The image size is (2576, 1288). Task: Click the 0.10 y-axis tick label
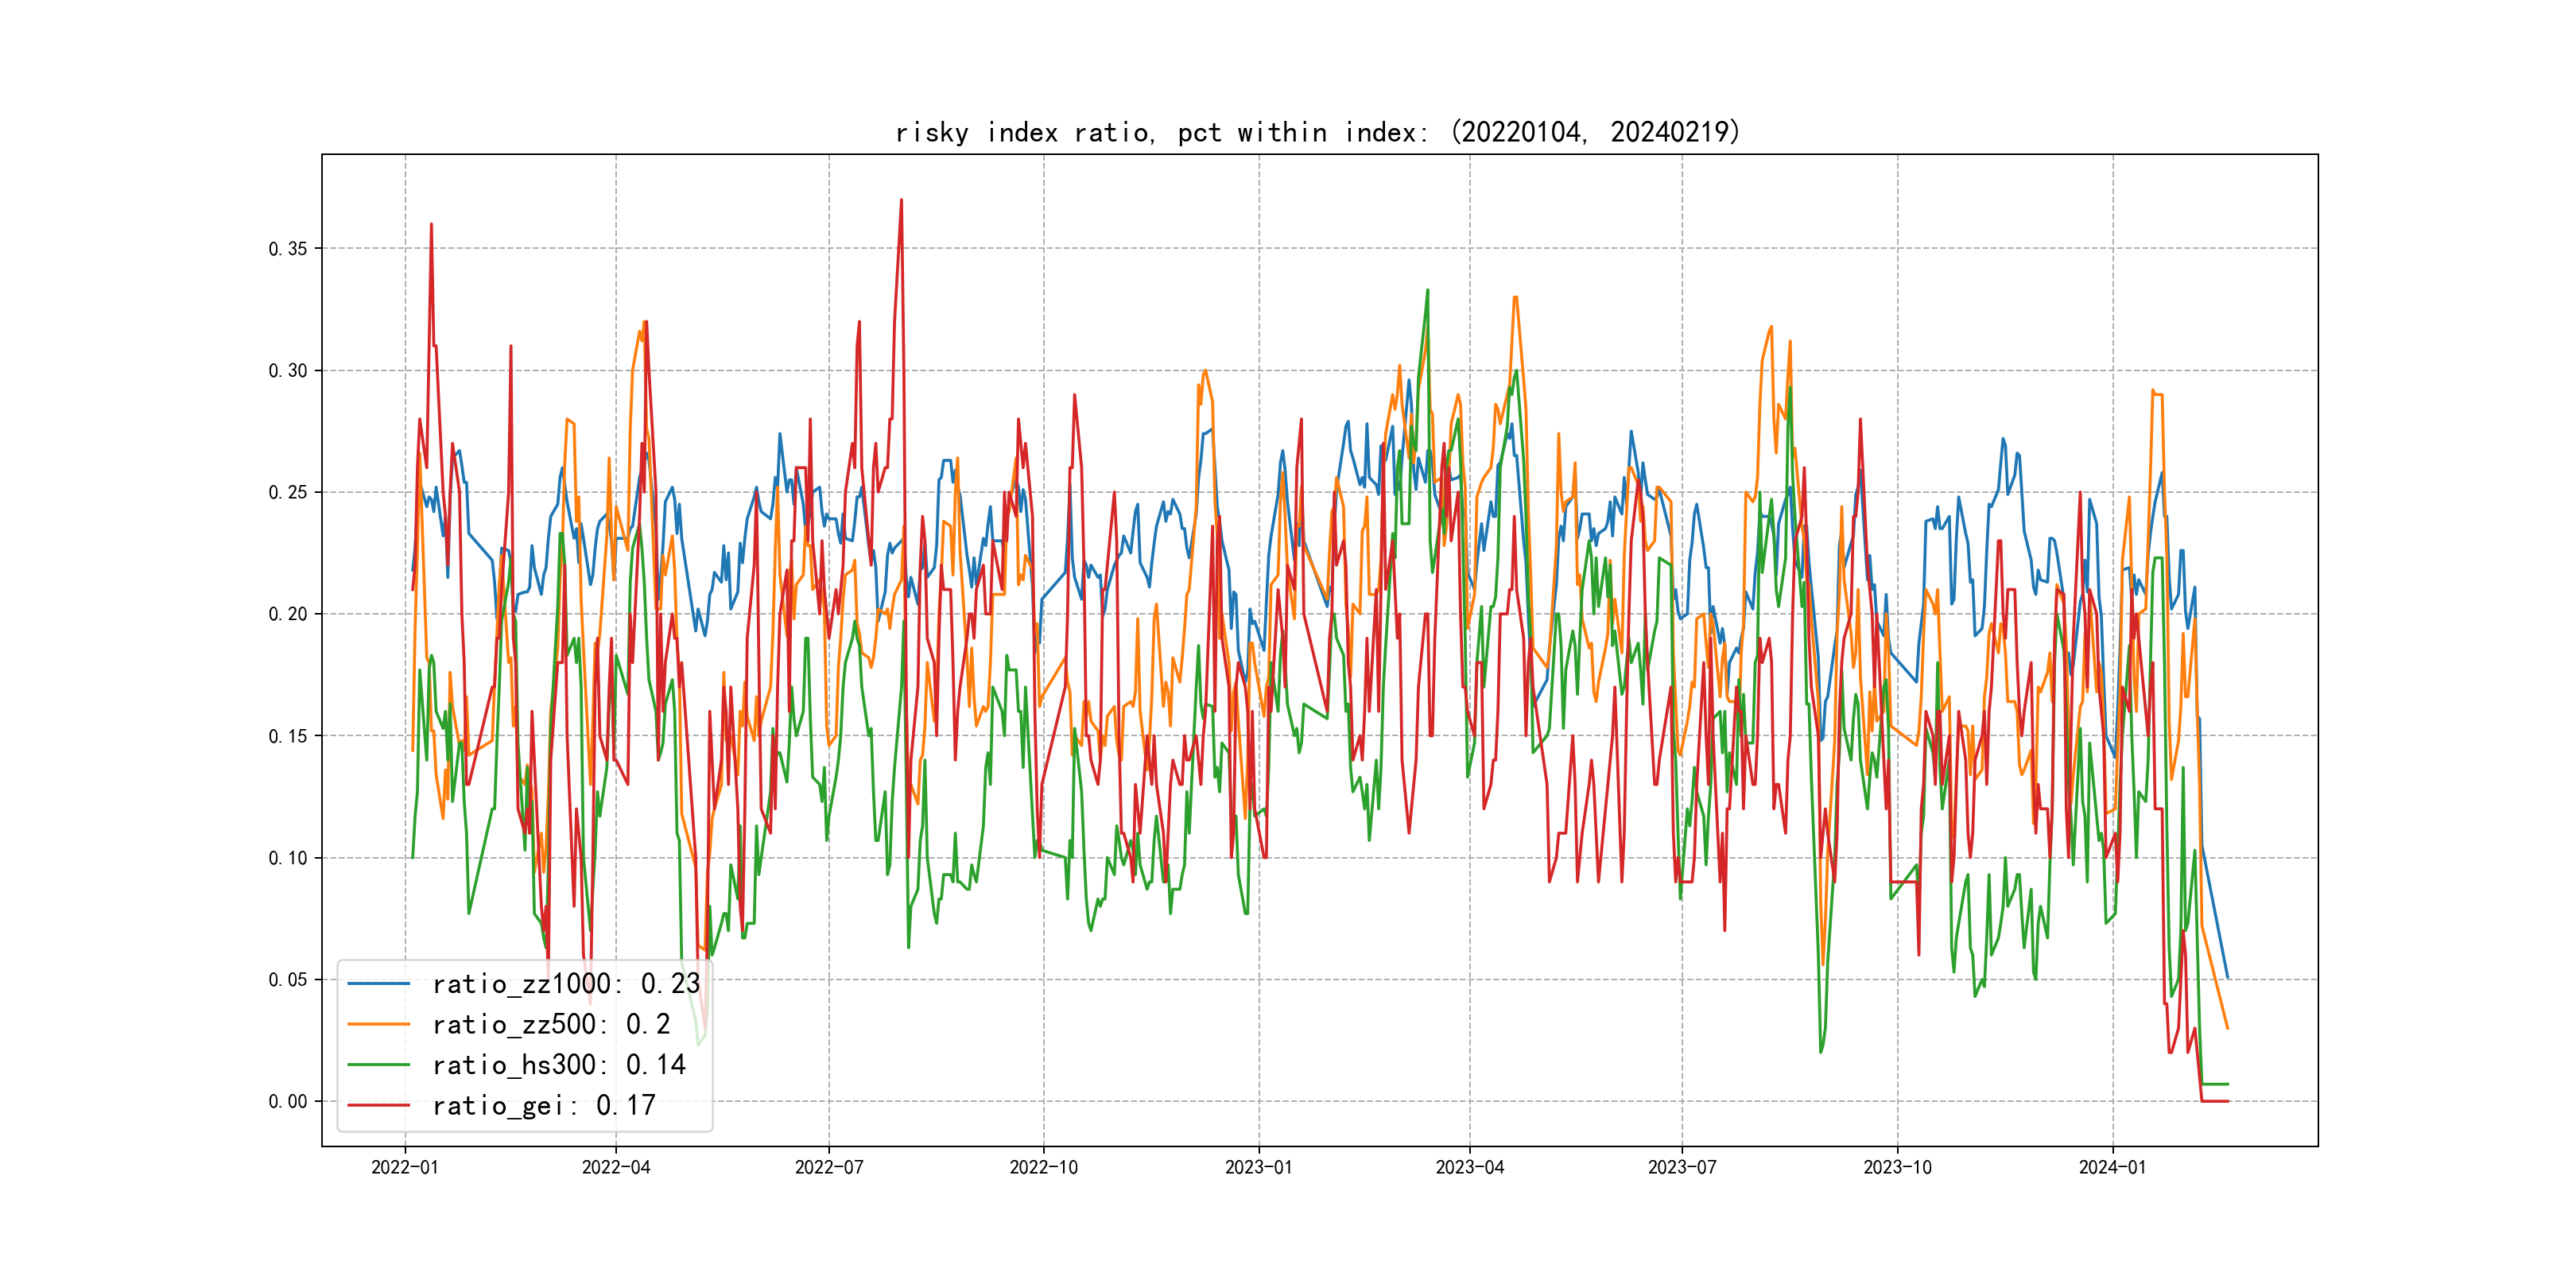coord(288,858)
